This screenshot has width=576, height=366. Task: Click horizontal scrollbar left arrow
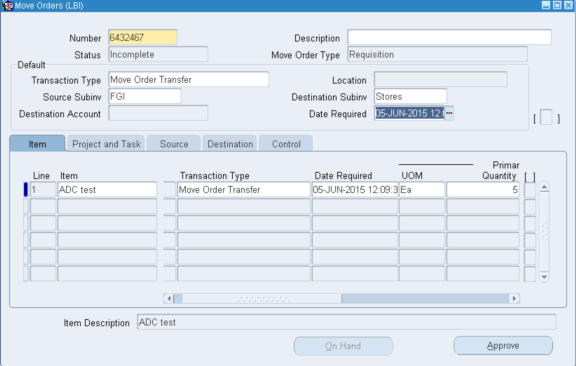tap(169, 298)
